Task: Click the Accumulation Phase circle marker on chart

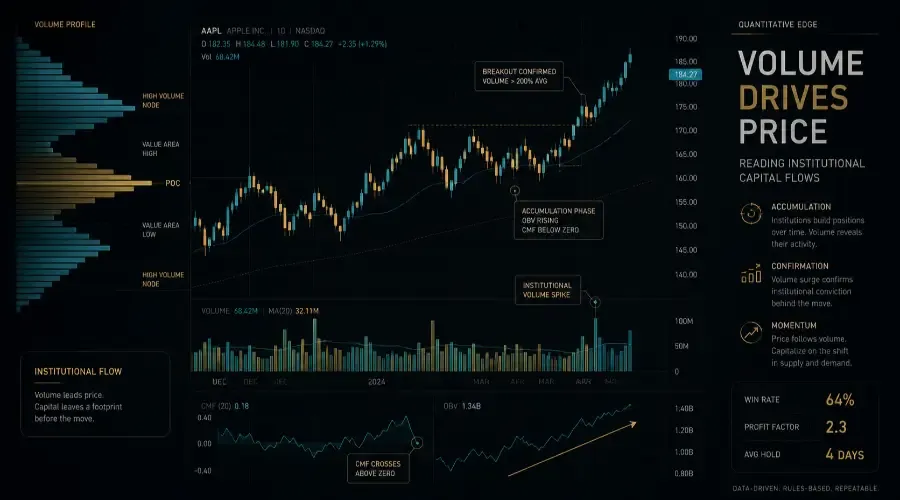Action: pos(515,190)
